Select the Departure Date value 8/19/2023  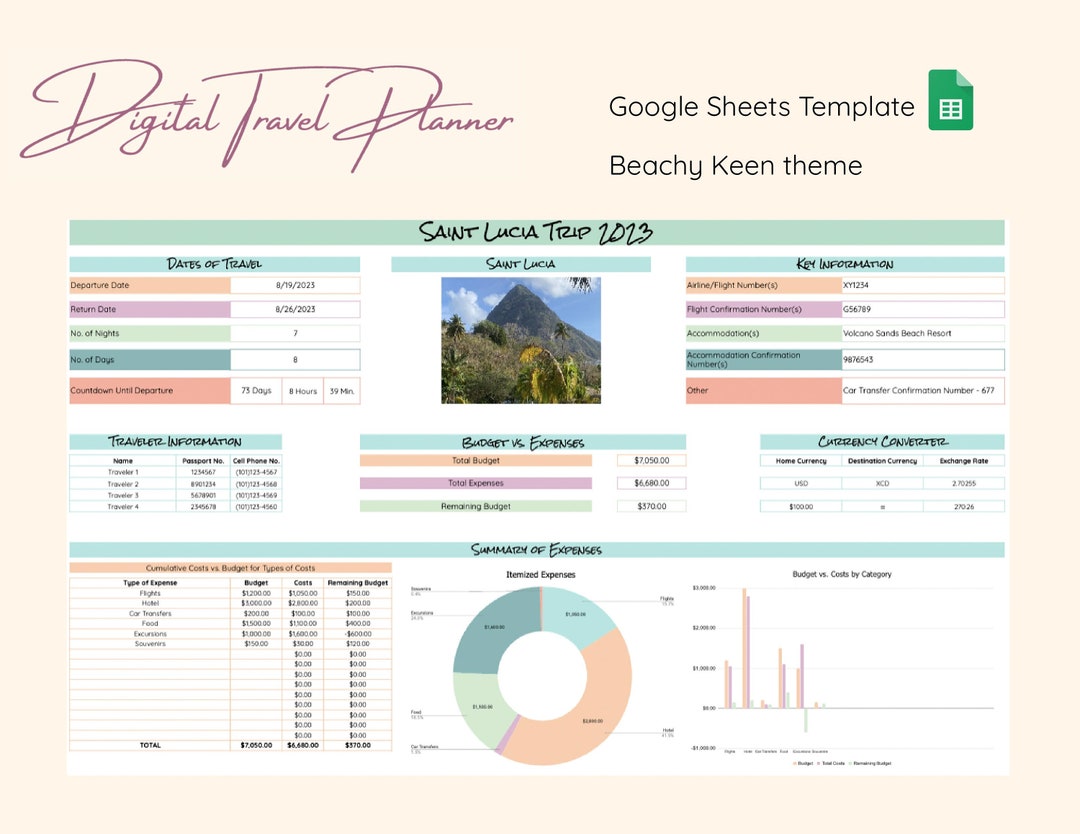(297, 283)
